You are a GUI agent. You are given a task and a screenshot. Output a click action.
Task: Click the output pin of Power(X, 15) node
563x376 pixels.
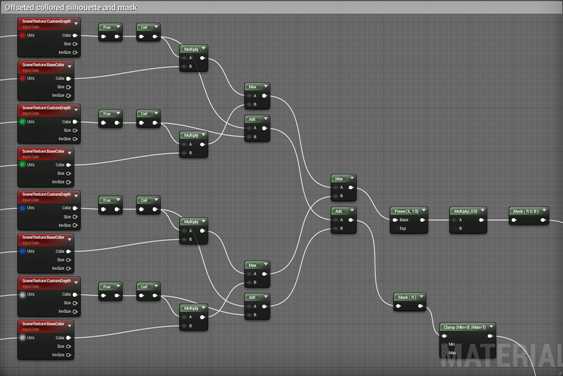click(x=422, y=220)
